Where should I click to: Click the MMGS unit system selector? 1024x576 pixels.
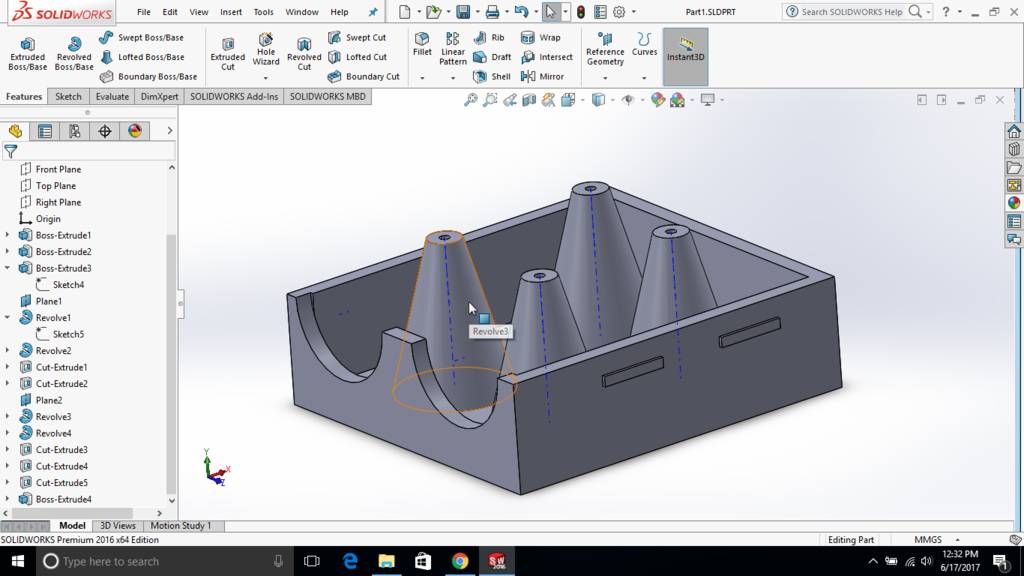pos(927,540)
